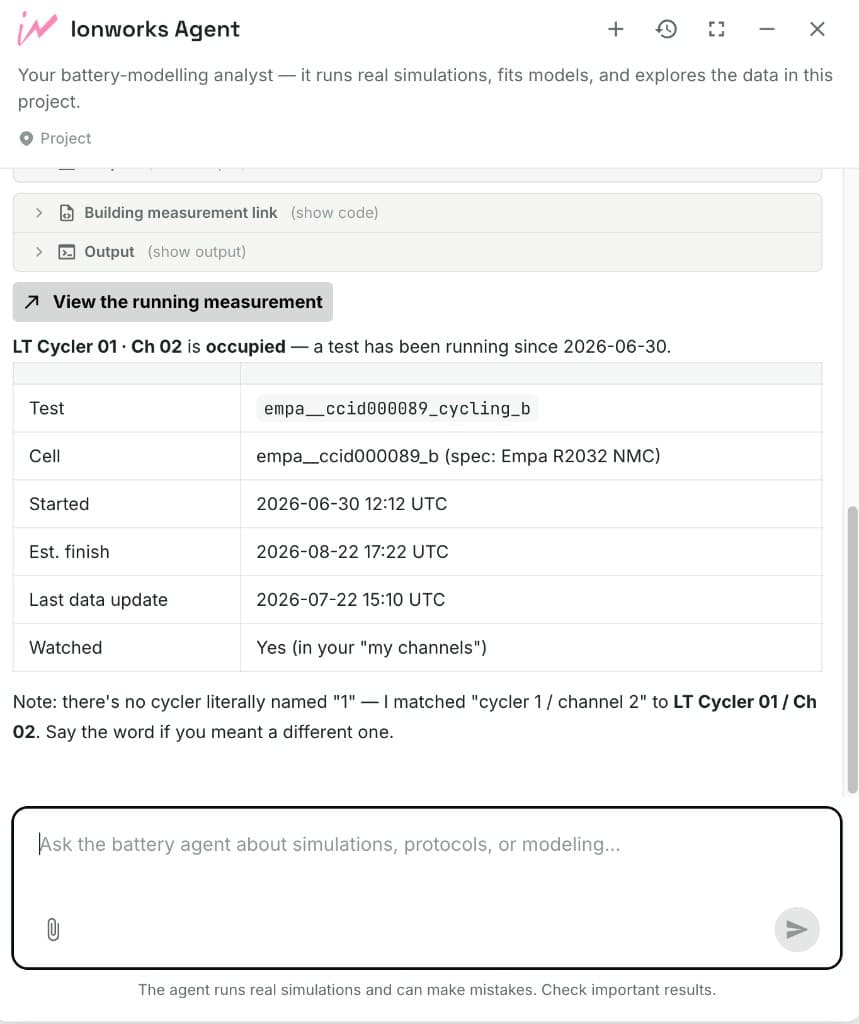
Task: Click the disclaimer text about checking results
Action: (427, 990)
